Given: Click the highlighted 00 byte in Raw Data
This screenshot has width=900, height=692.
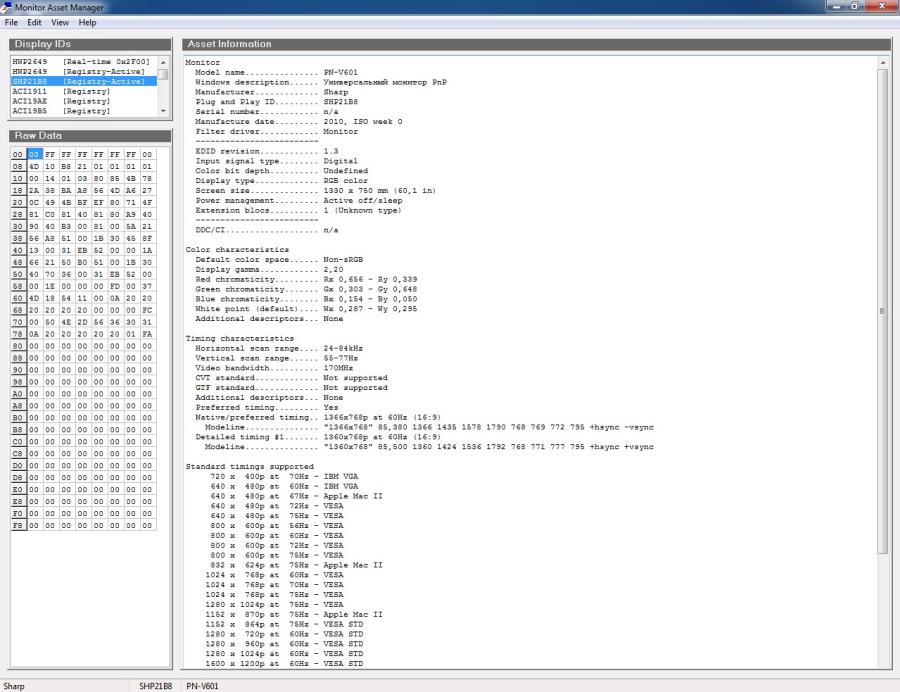Looking at the screenshot, I should pos(34,155).
